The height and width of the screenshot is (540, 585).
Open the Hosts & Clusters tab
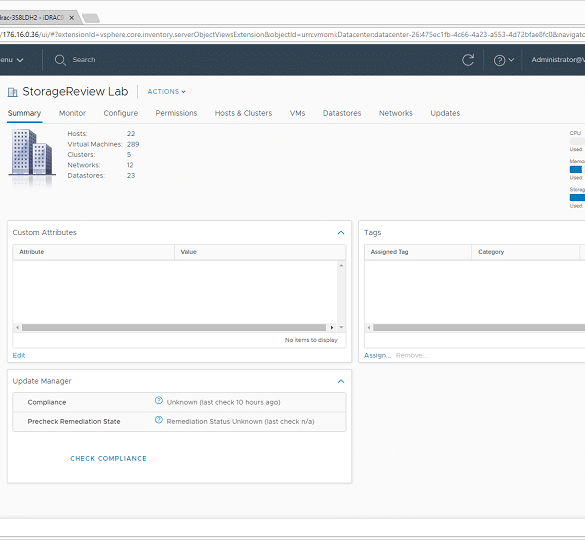(243, 113)
